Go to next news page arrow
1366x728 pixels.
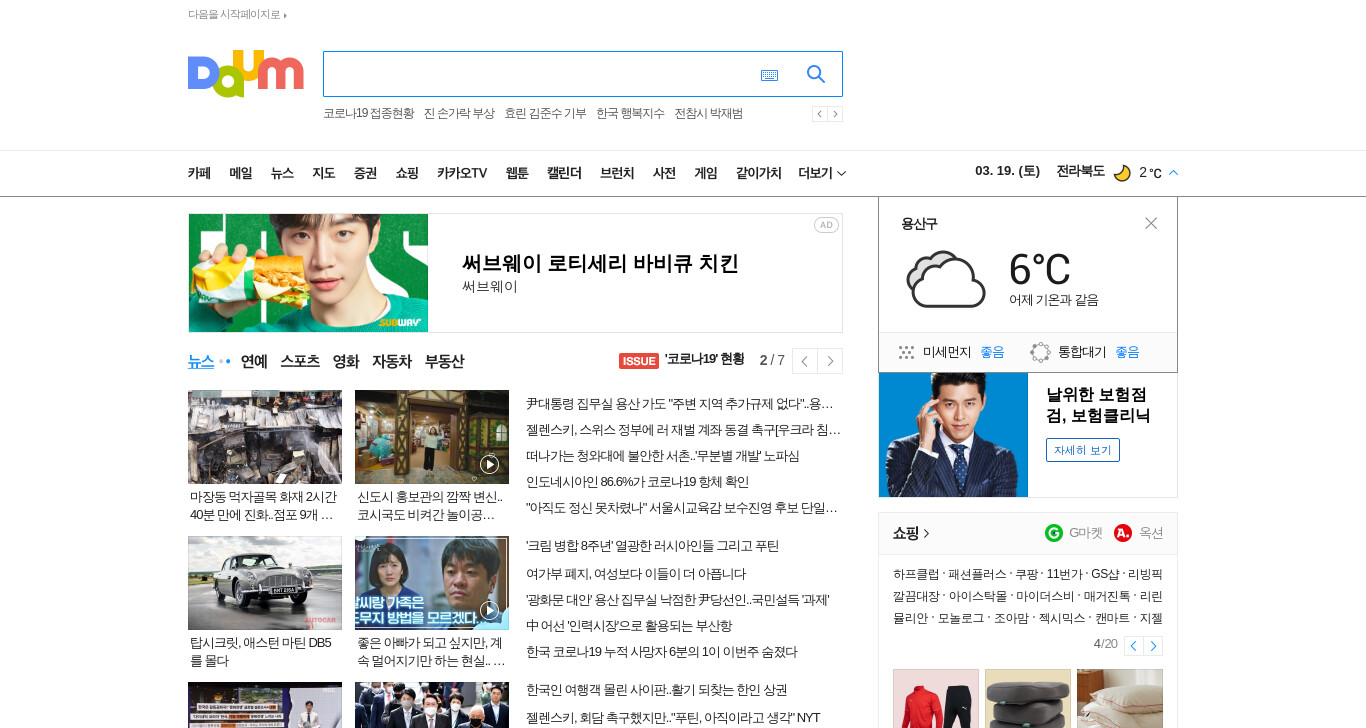coord(830,361)
